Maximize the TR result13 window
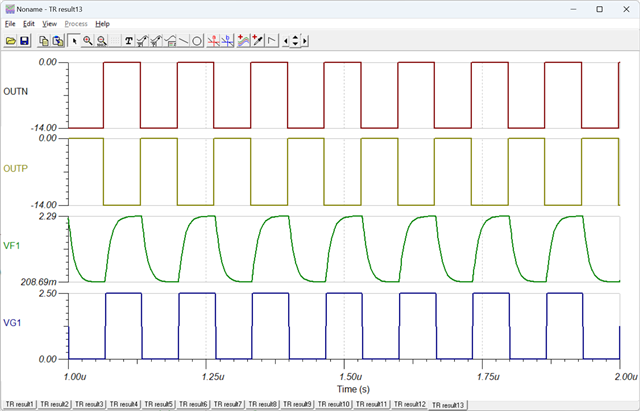Viewport: 640px width, 411px height. (599, 9)
